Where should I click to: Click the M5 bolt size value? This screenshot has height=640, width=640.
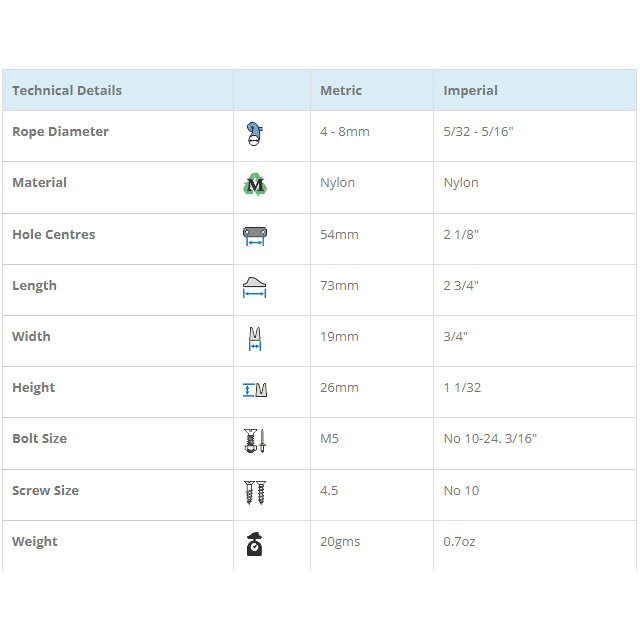click(x=330, y=439)
